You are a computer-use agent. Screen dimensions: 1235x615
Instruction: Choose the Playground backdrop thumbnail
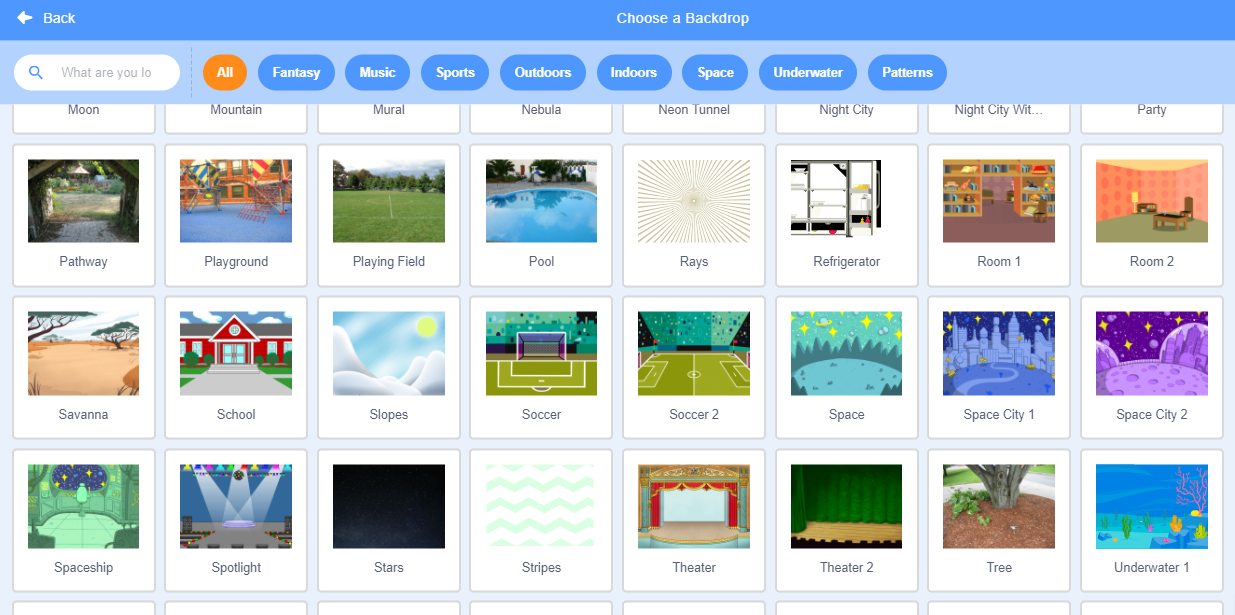(x=236, y=201)
